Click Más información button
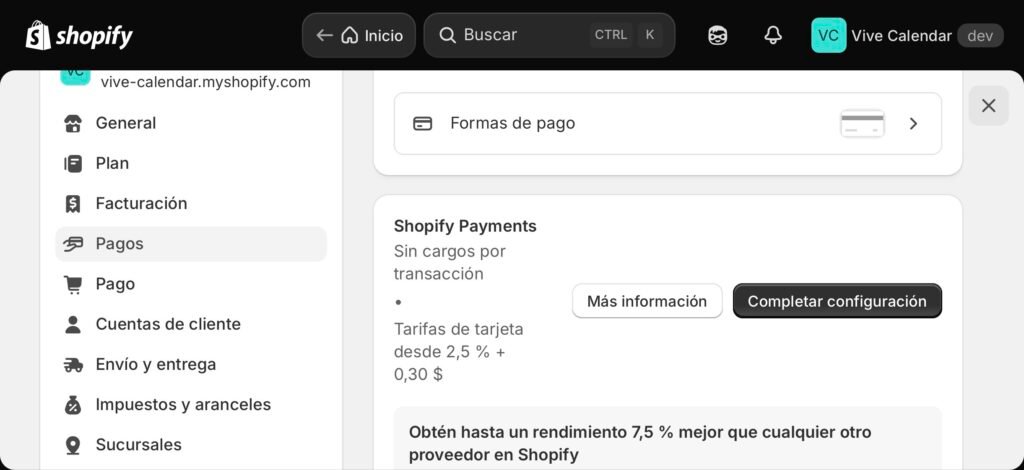 (647, 301)
